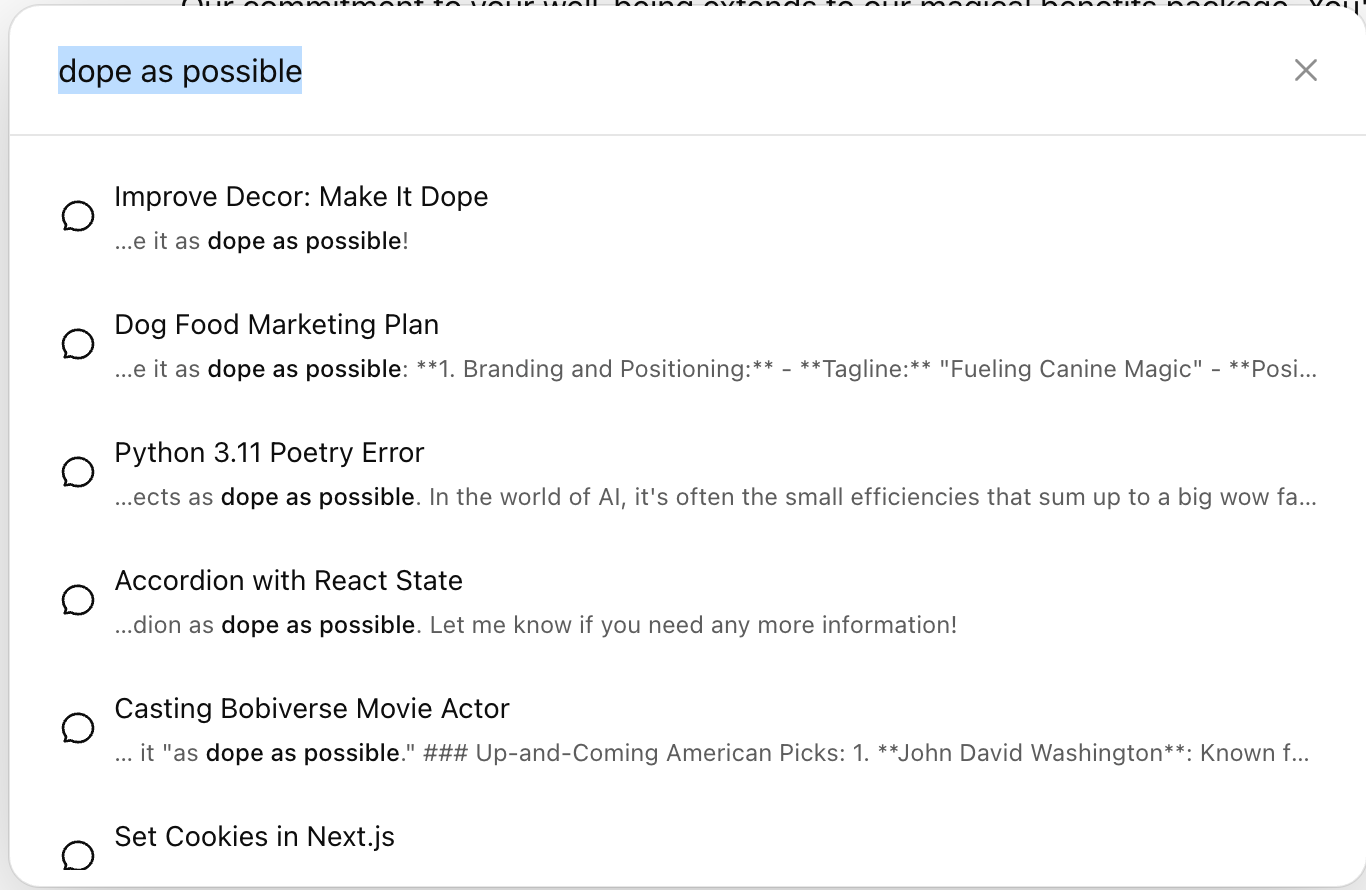The width and height of the screenshot is (1366, 890).
Task: Open the Accordion with React State conversation
Action: pos(289,580)
